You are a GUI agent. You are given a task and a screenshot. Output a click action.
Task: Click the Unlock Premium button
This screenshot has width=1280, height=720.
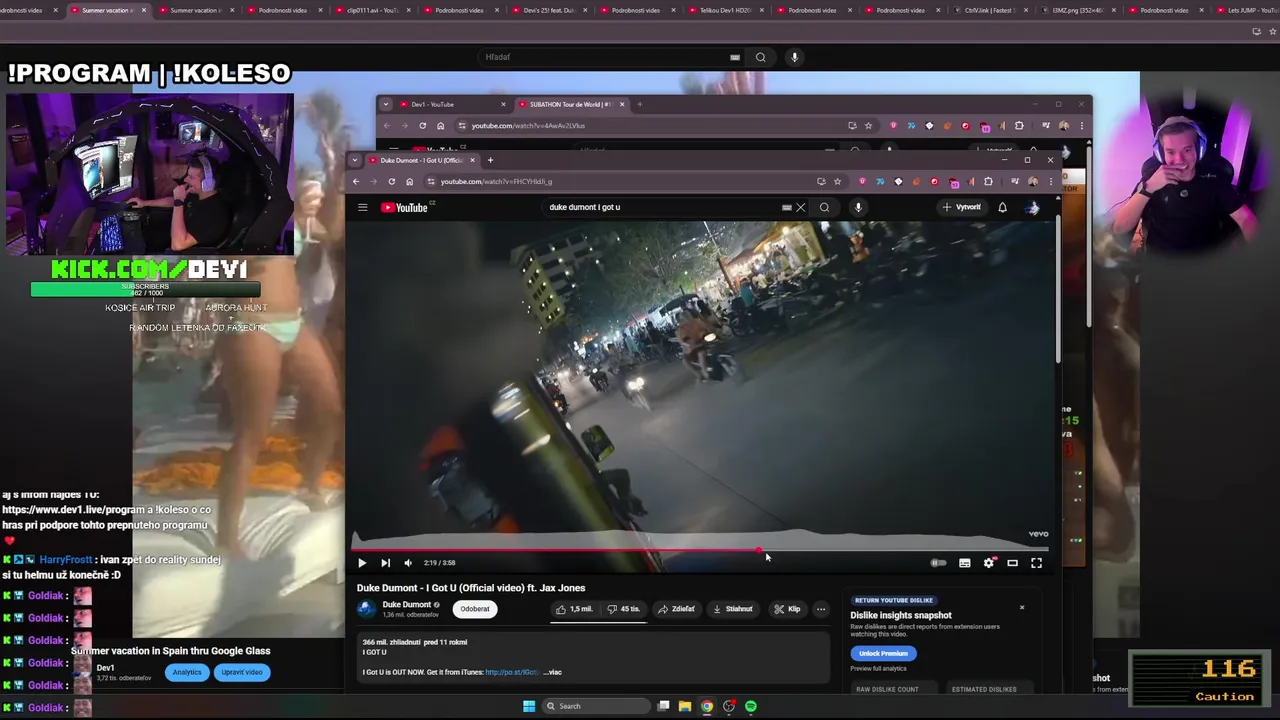pyautogui.click(x=883, y=653)
